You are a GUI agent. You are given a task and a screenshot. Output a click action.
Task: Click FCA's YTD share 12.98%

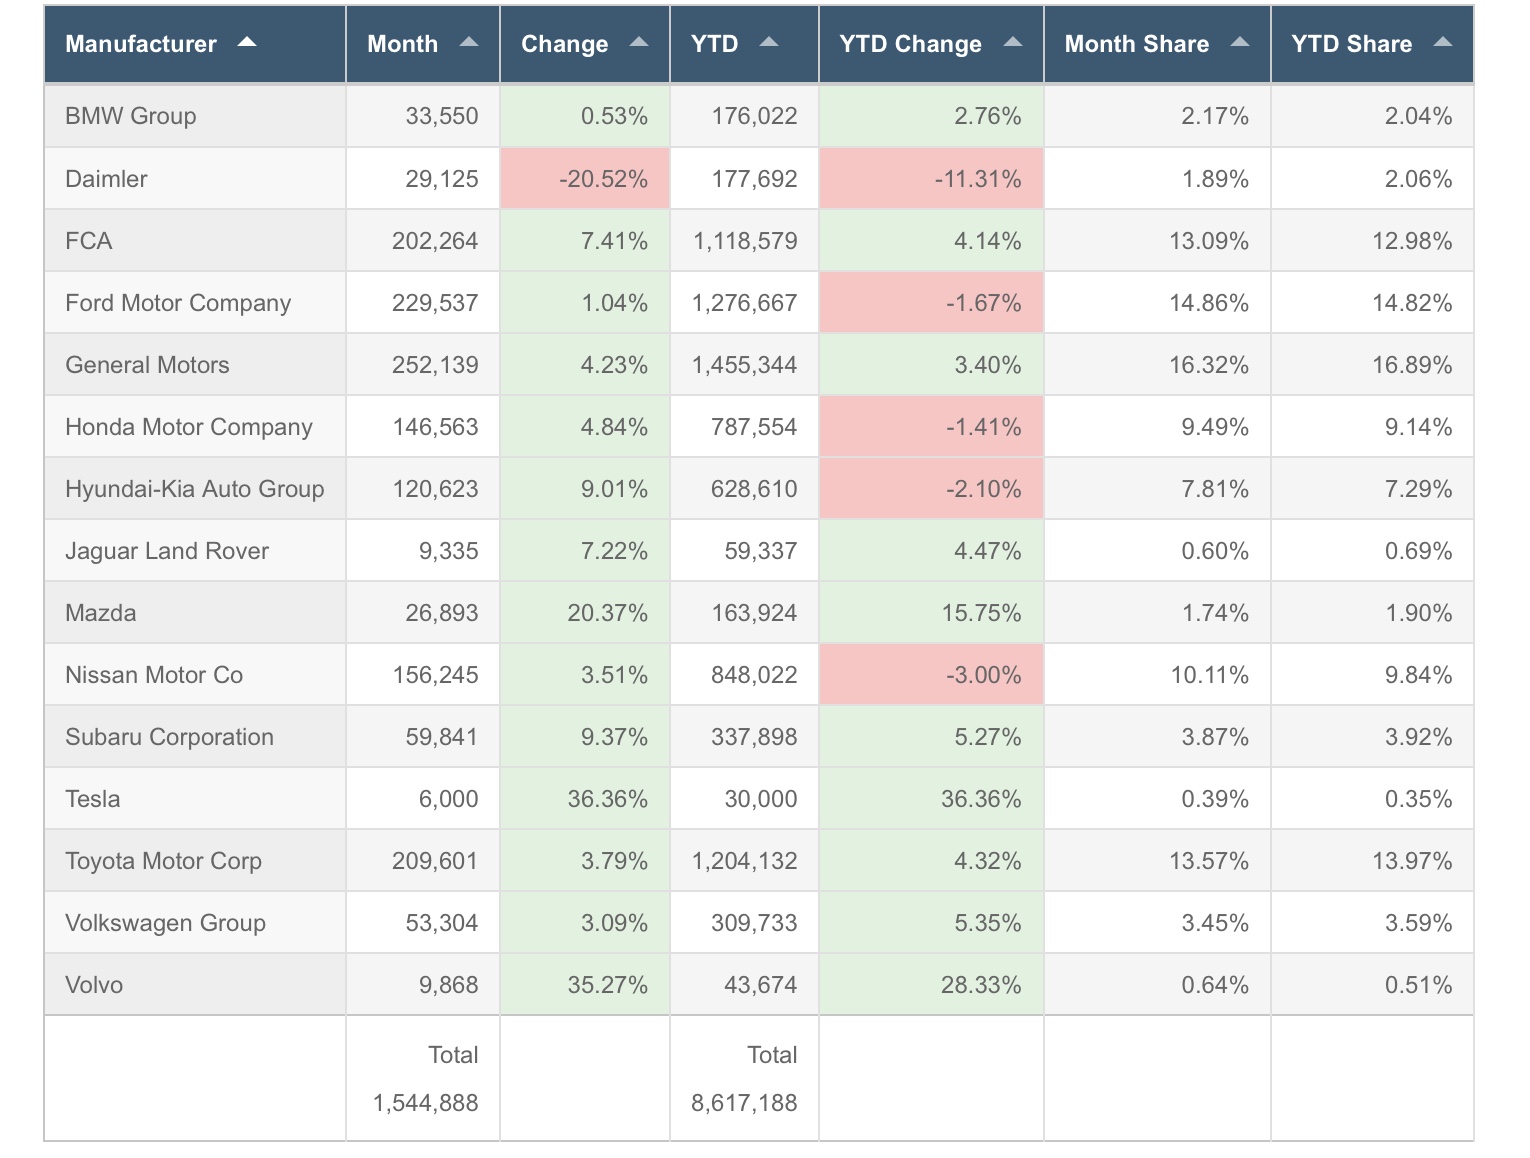click(x=1412, y=241)
